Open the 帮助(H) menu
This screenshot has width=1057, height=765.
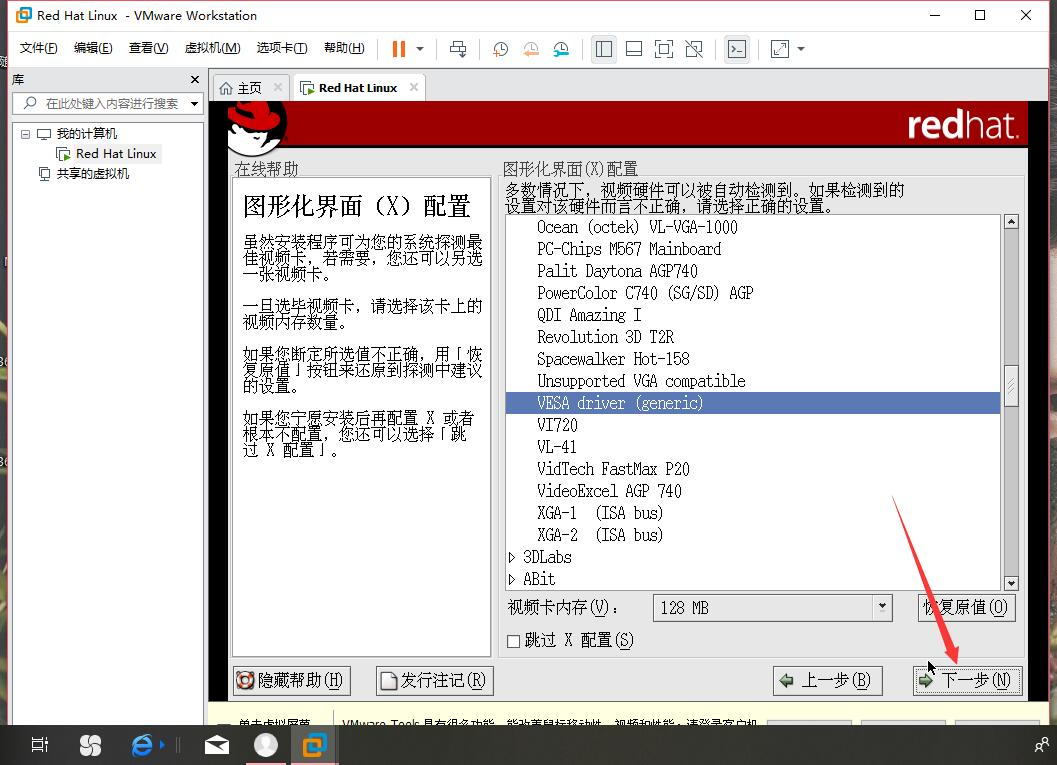pos(344,48)
